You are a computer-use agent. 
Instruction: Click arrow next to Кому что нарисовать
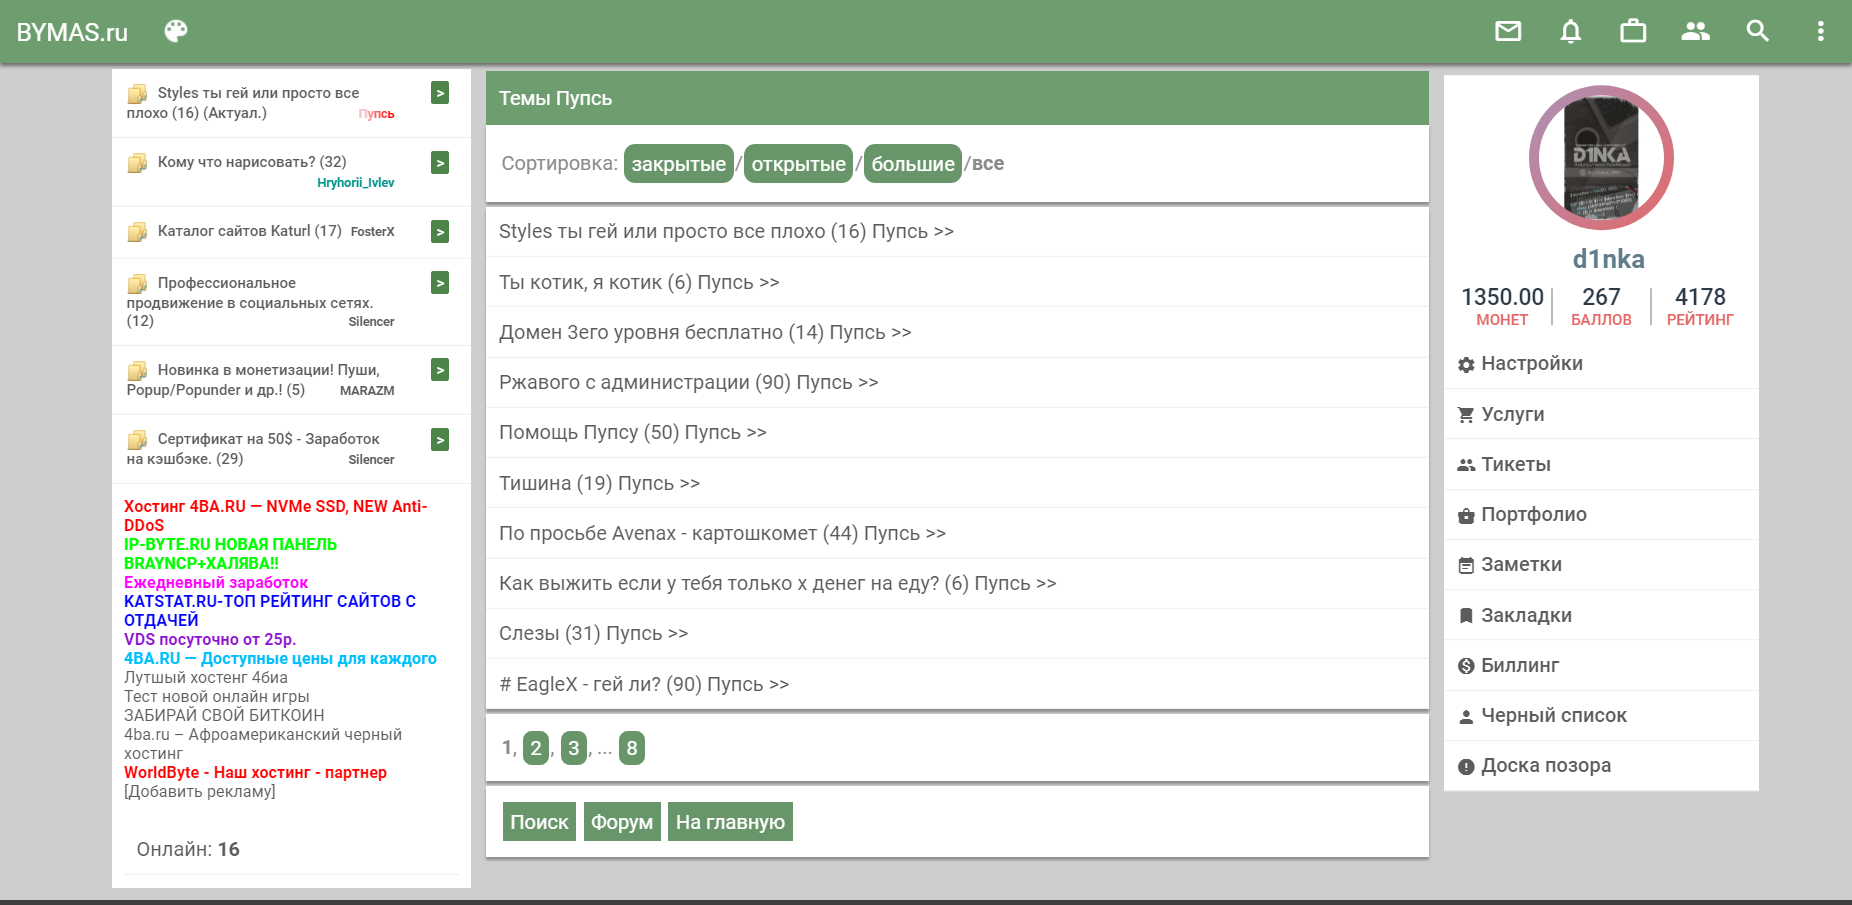click(x=440, y=162)
